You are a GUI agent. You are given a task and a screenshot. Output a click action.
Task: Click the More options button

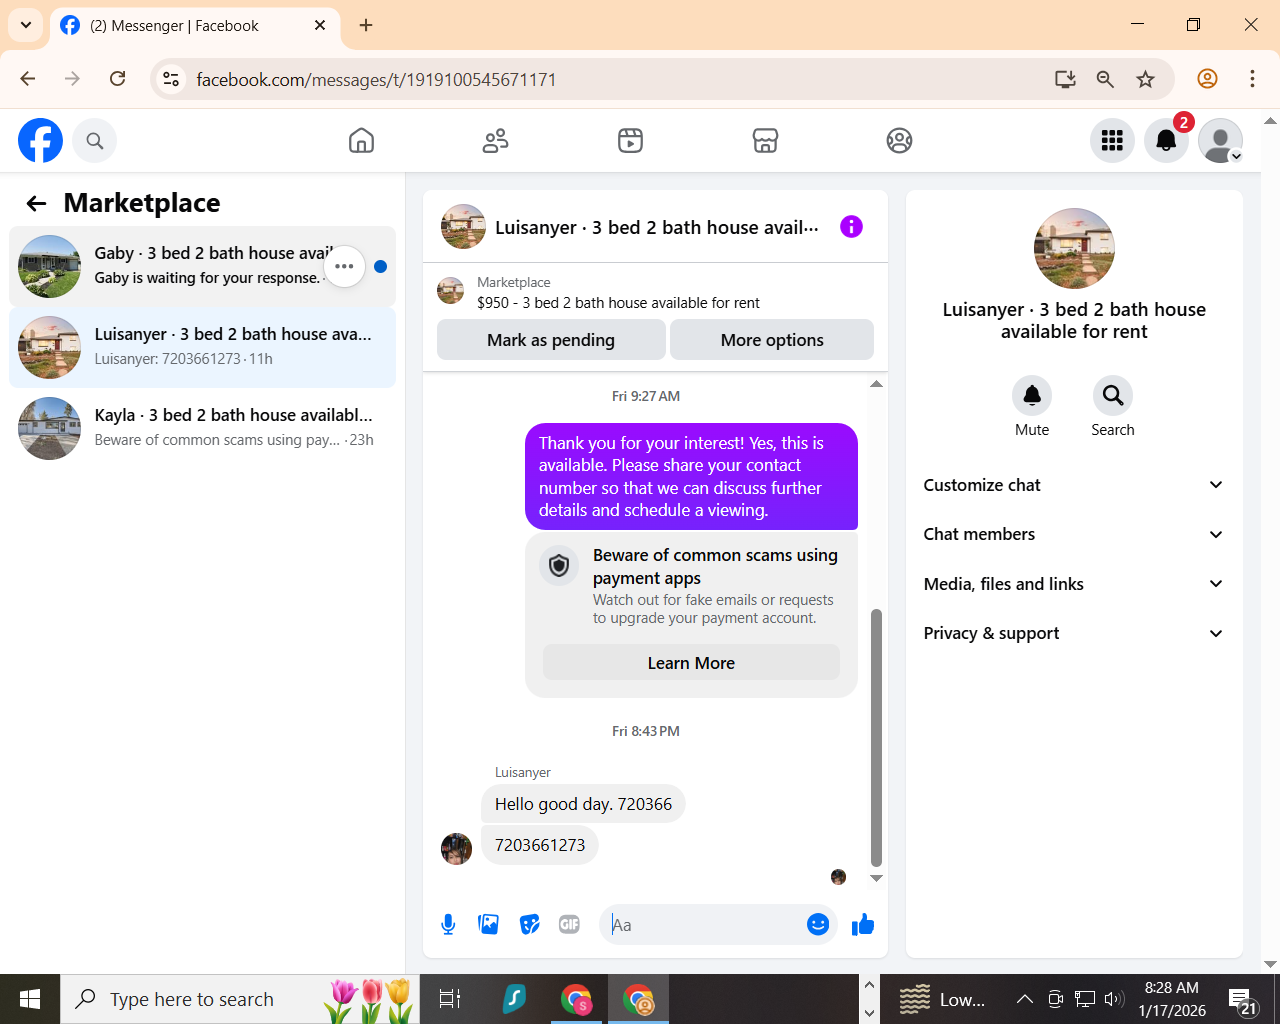[x=772, y=340]
